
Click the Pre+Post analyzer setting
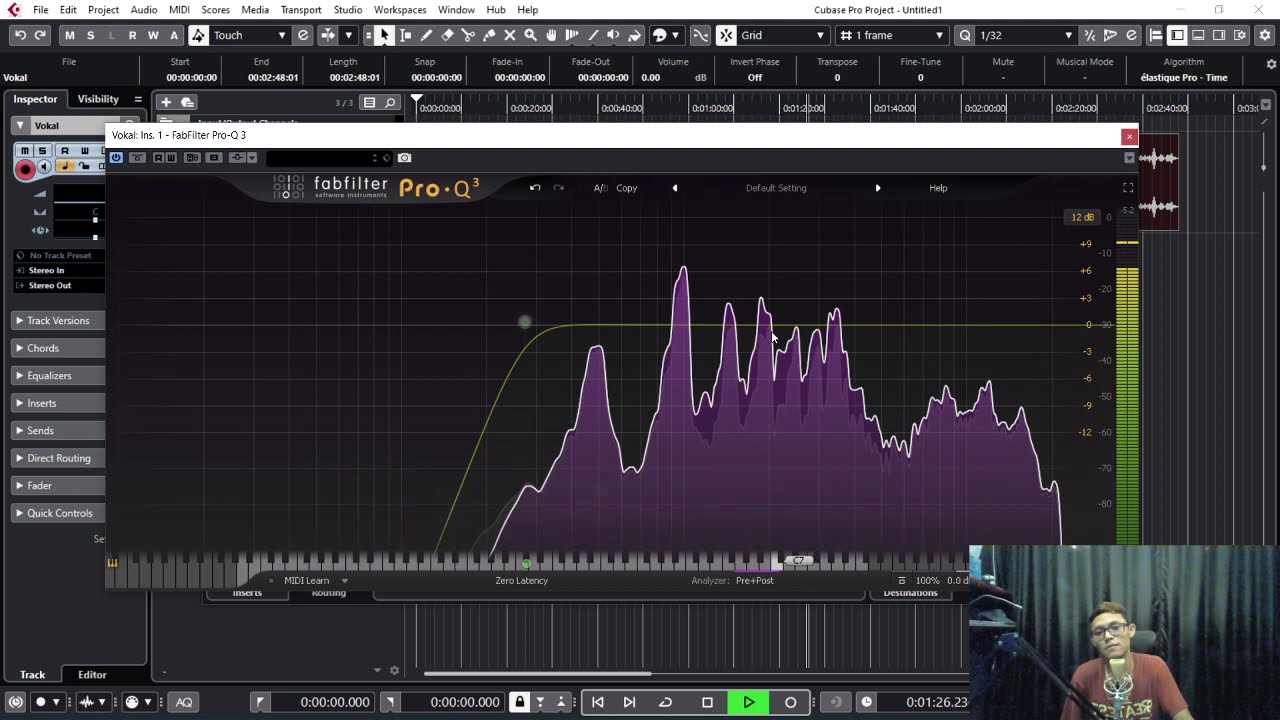pyautogui.click(x=755, y=580)
